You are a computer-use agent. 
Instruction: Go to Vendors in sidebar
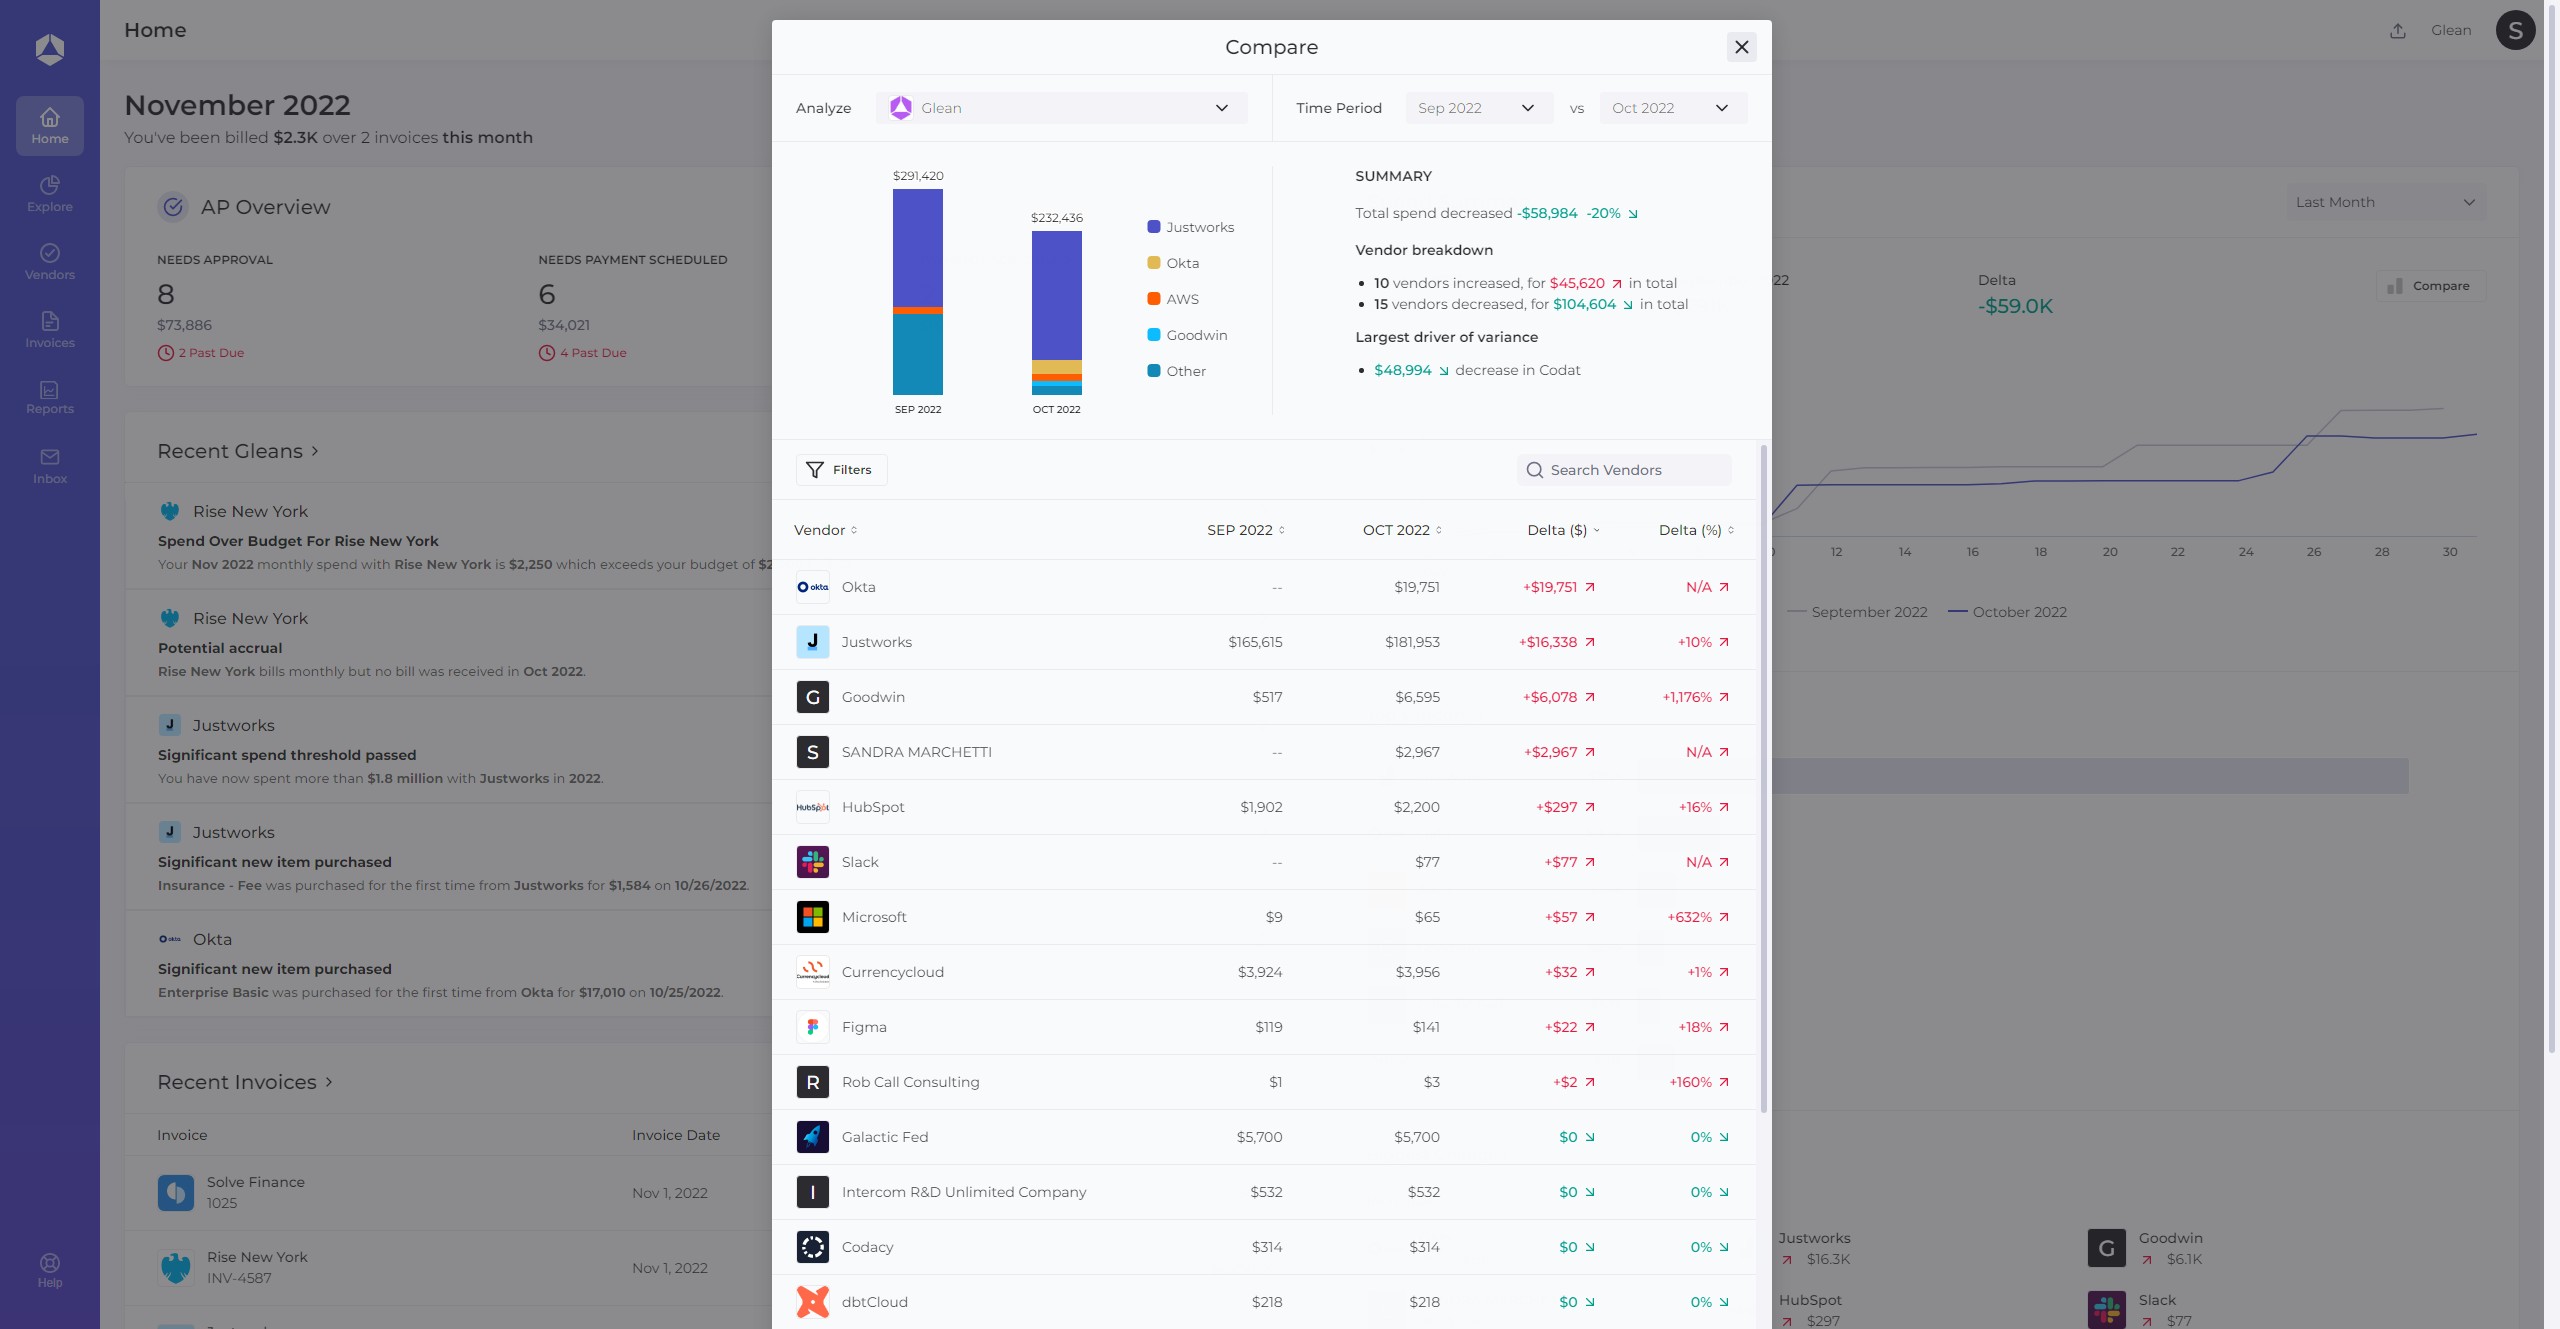click(49, 262)
